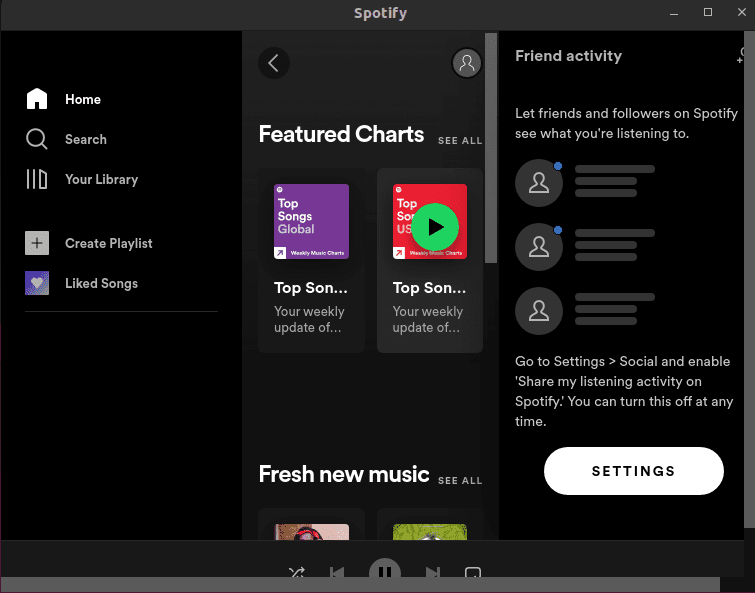The width and height of the screenshot is (755, 593).
Task: Go to Home in the sidebar
Action: click(x=64, y=99)
